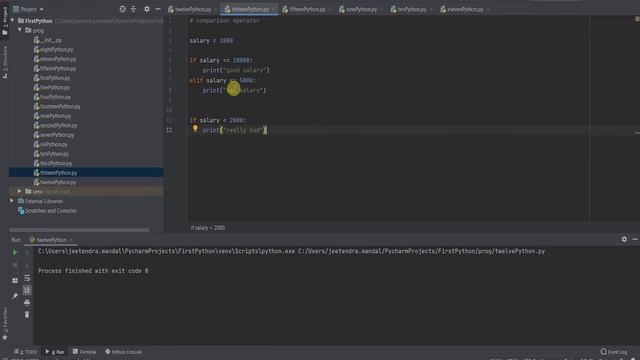Image resolution: width=640 pixels, height=360 pixels.
Task: Clear console with the trash icon
Action: coord(27,315)
